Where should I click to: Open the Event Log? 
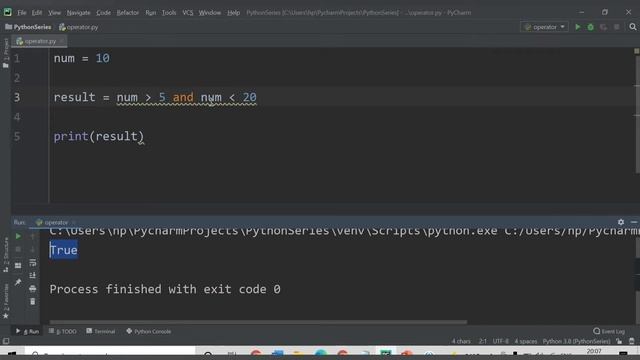(x=609, y=331)
